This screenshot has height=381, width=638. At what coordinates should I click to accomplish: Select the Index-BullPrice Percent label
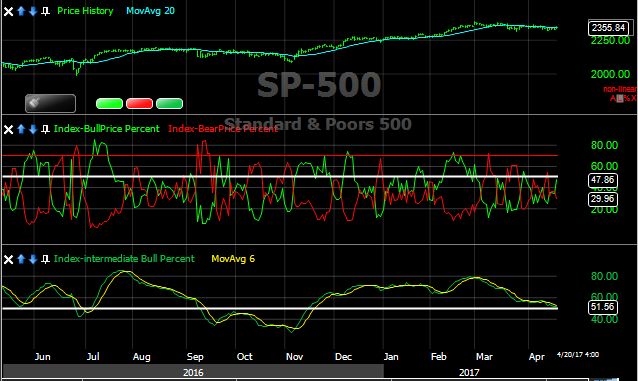point(107,129)
